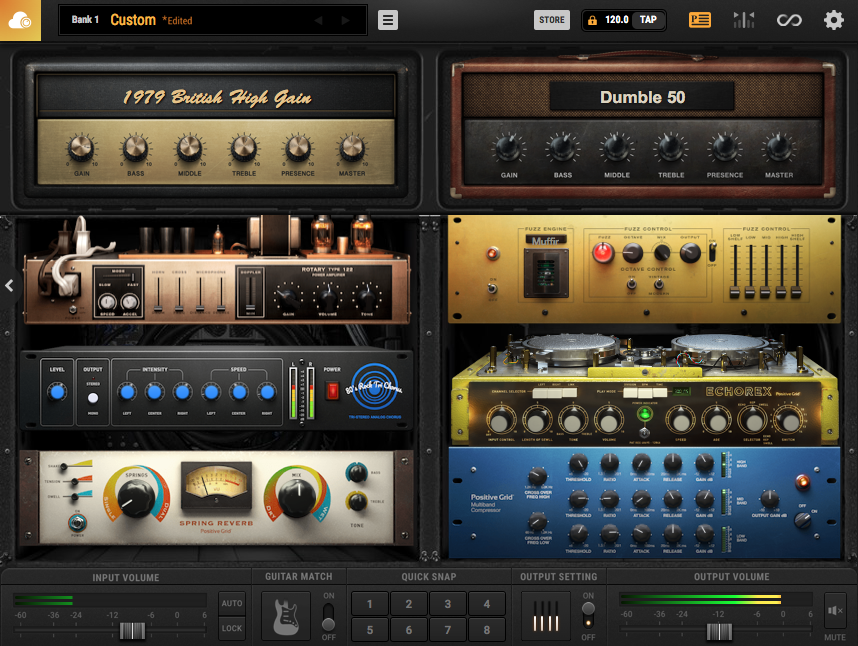Screen dimensions: 858x646
Task: Click the 120.0 tempo value
Action: coord(616,20)
